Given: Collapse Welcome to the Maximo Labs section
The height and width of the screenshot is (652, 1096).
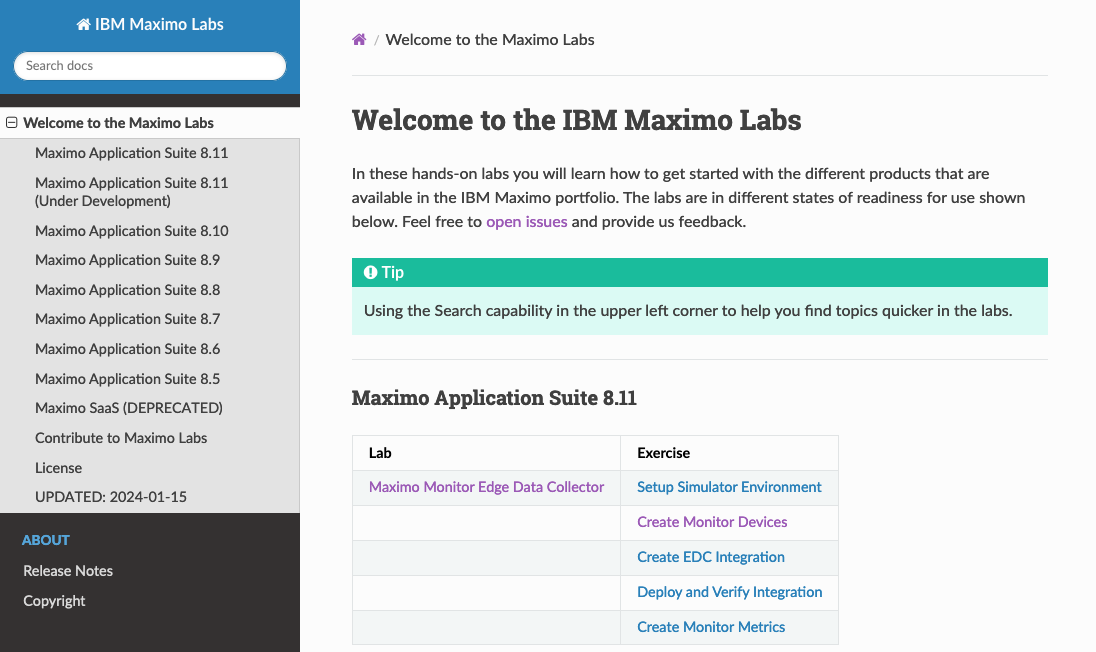Looking at the screenshot, I should [x=12, y=123].
